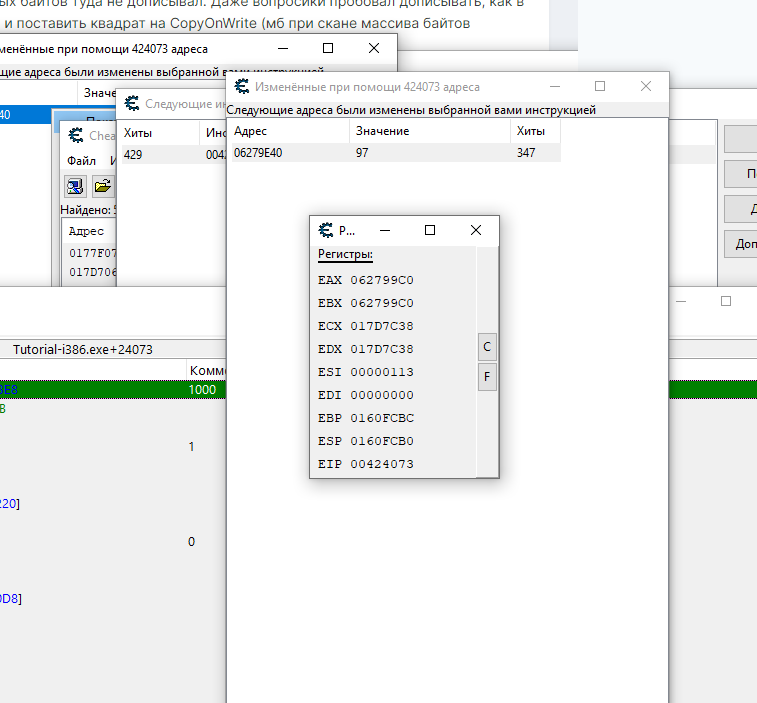Sort by the Значение column header
Screen dimensions: 757x703
coord(382,131)
